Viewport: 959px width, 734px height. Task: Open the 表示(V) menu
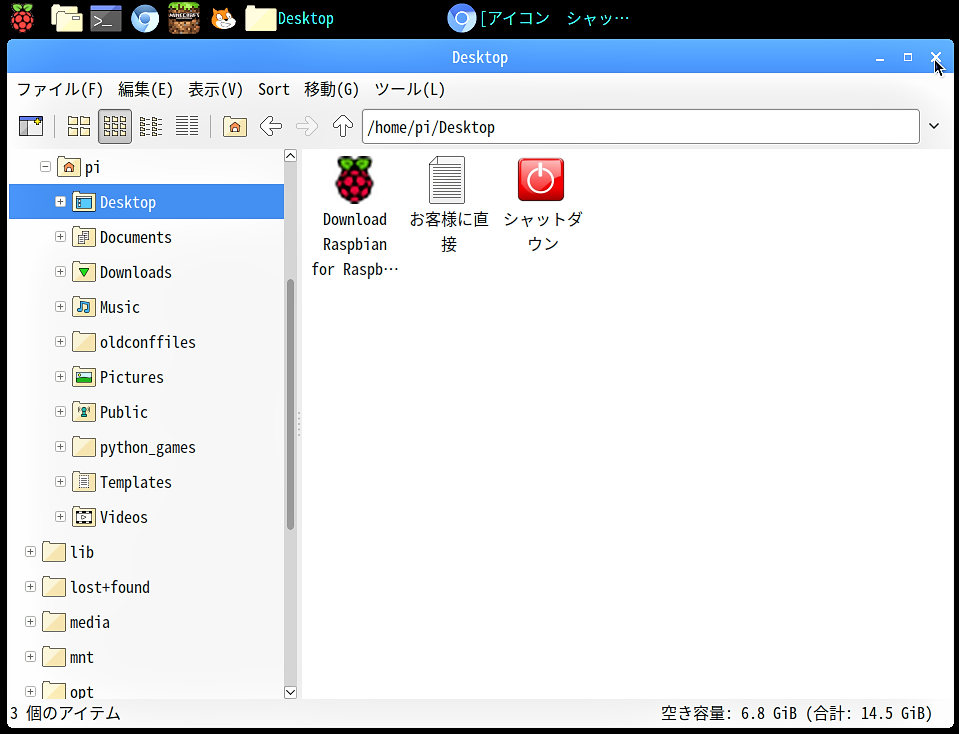215,90
